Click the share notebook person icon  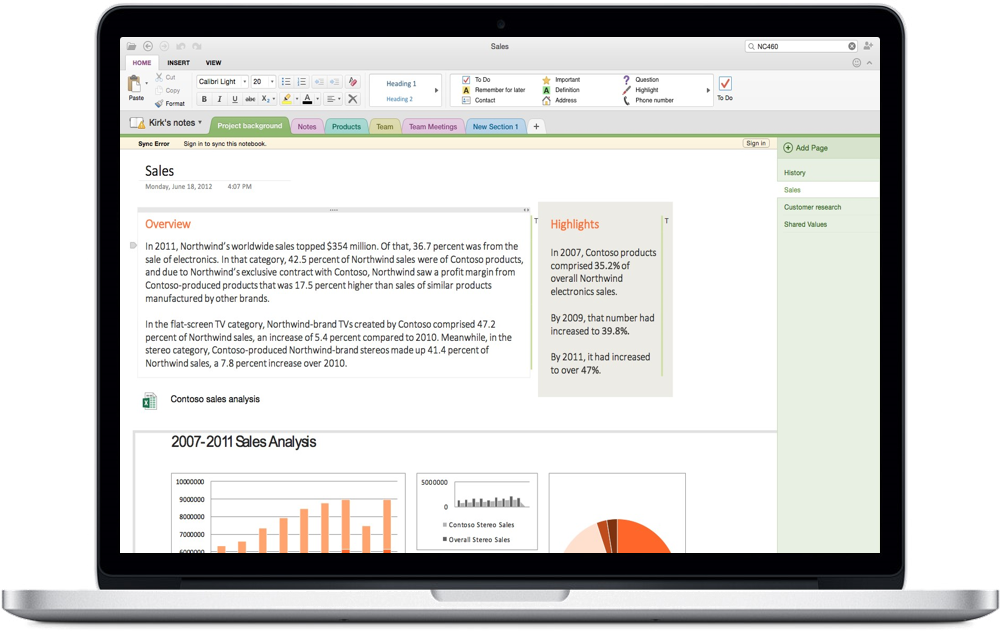pos(868,46)
